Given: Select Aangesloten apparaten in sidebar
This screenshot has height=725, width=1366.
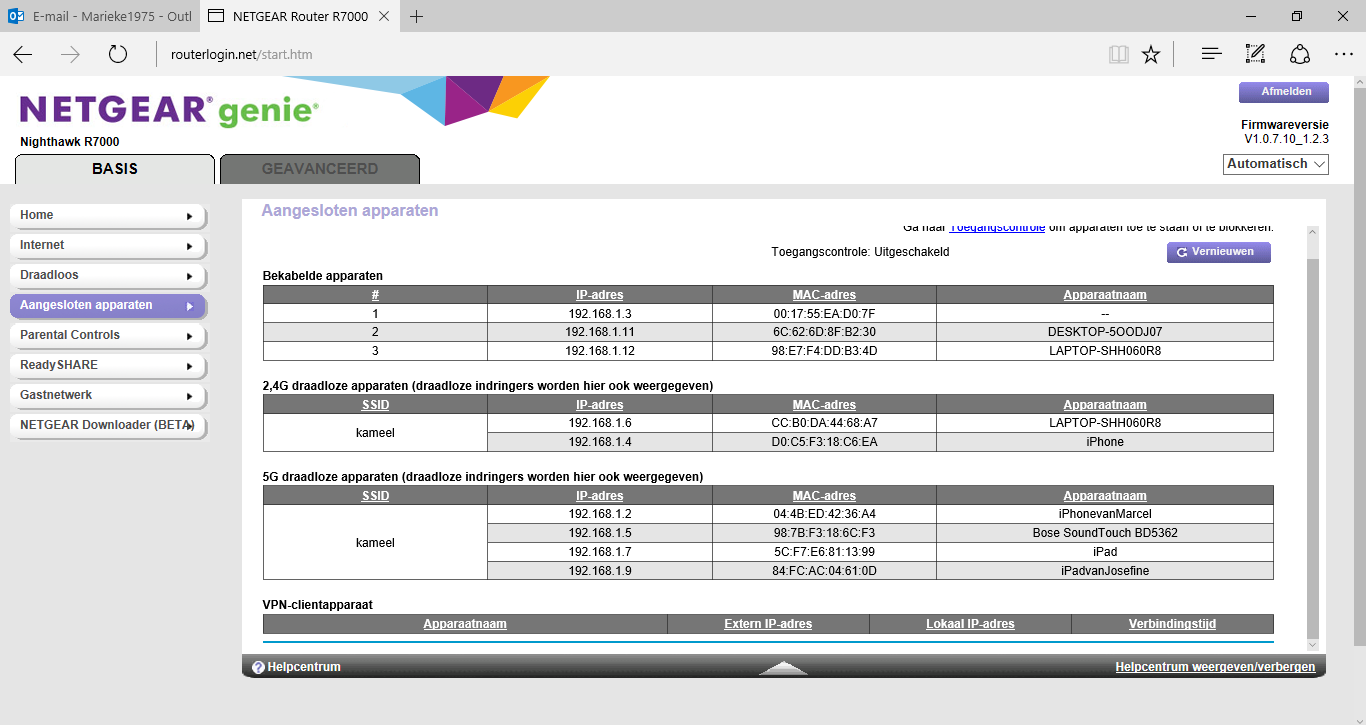Looking at the screenshot, I should point(107,305).
